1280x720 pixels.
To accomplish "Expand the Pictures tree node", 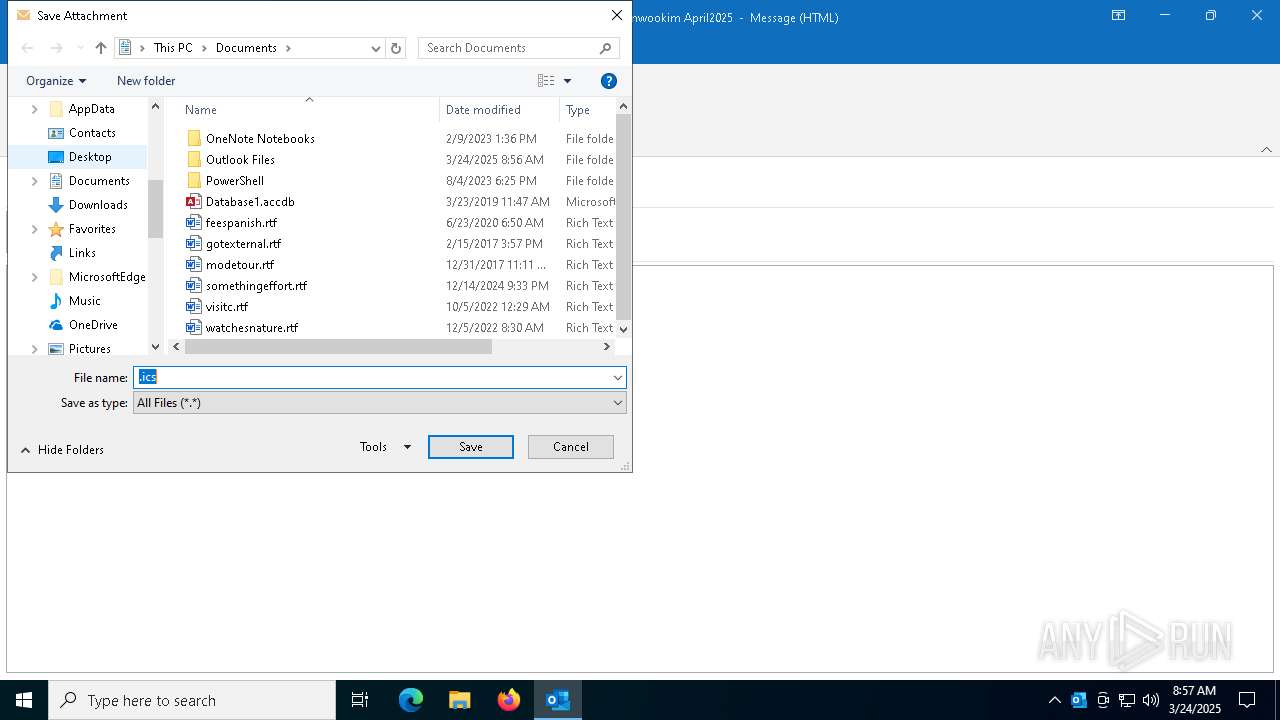I will [35, 349].
